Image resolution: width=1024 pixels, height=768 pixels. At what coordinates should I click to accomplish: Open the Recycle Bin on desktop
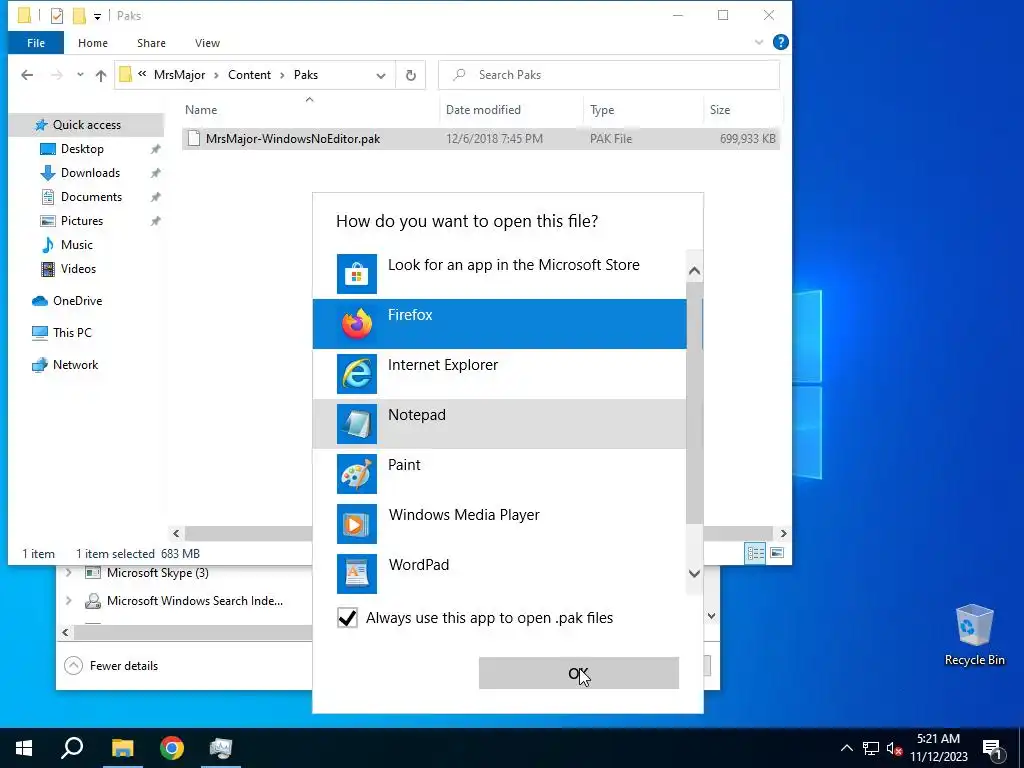(974, 635)
